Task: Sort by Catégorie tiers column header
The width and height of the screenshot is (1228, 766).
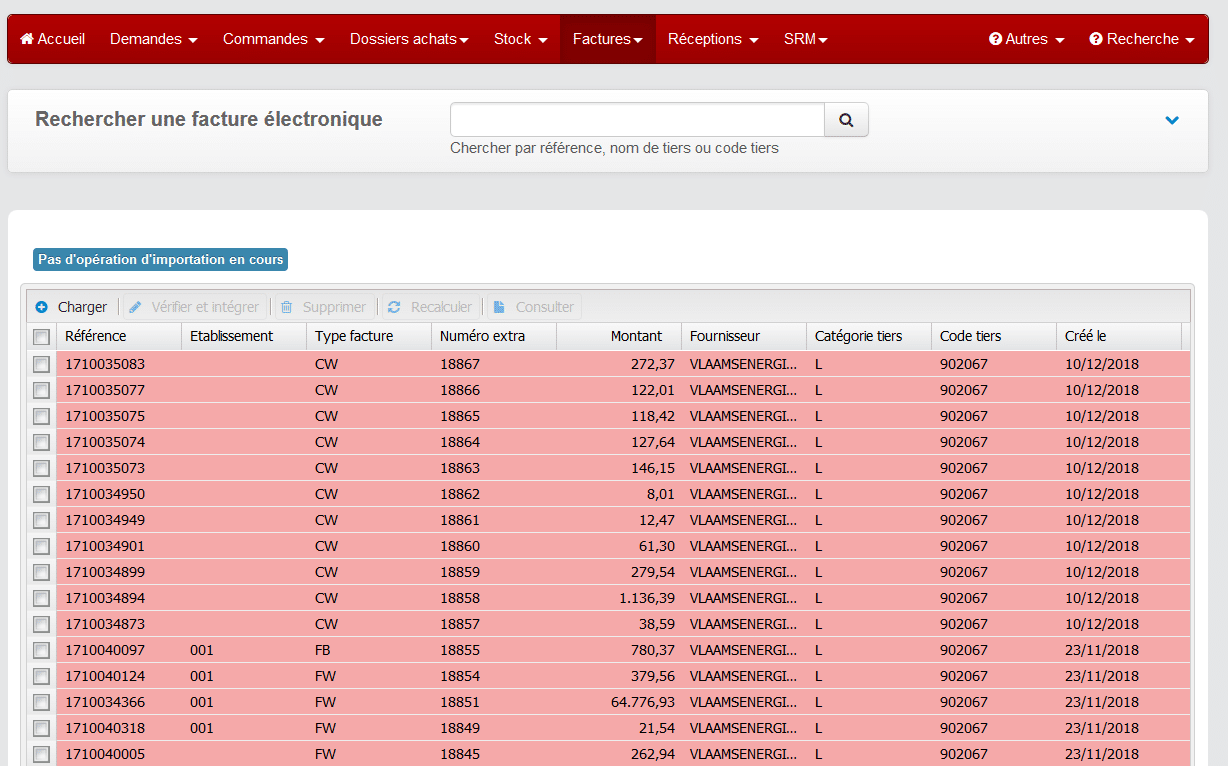Action: tap(869, 336)
